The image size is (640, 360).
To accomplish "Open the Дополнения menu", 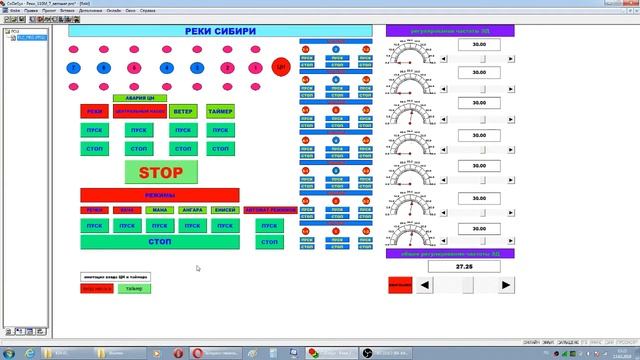I will click(x=90, y=11).
